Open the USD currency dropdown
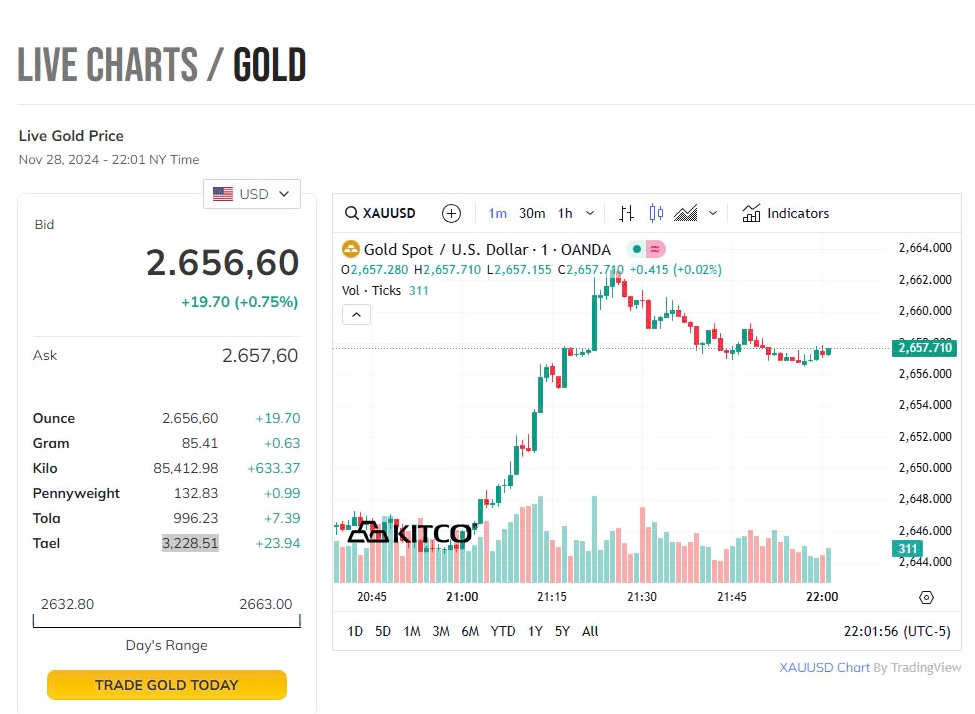975x714 pixels. 252,194
